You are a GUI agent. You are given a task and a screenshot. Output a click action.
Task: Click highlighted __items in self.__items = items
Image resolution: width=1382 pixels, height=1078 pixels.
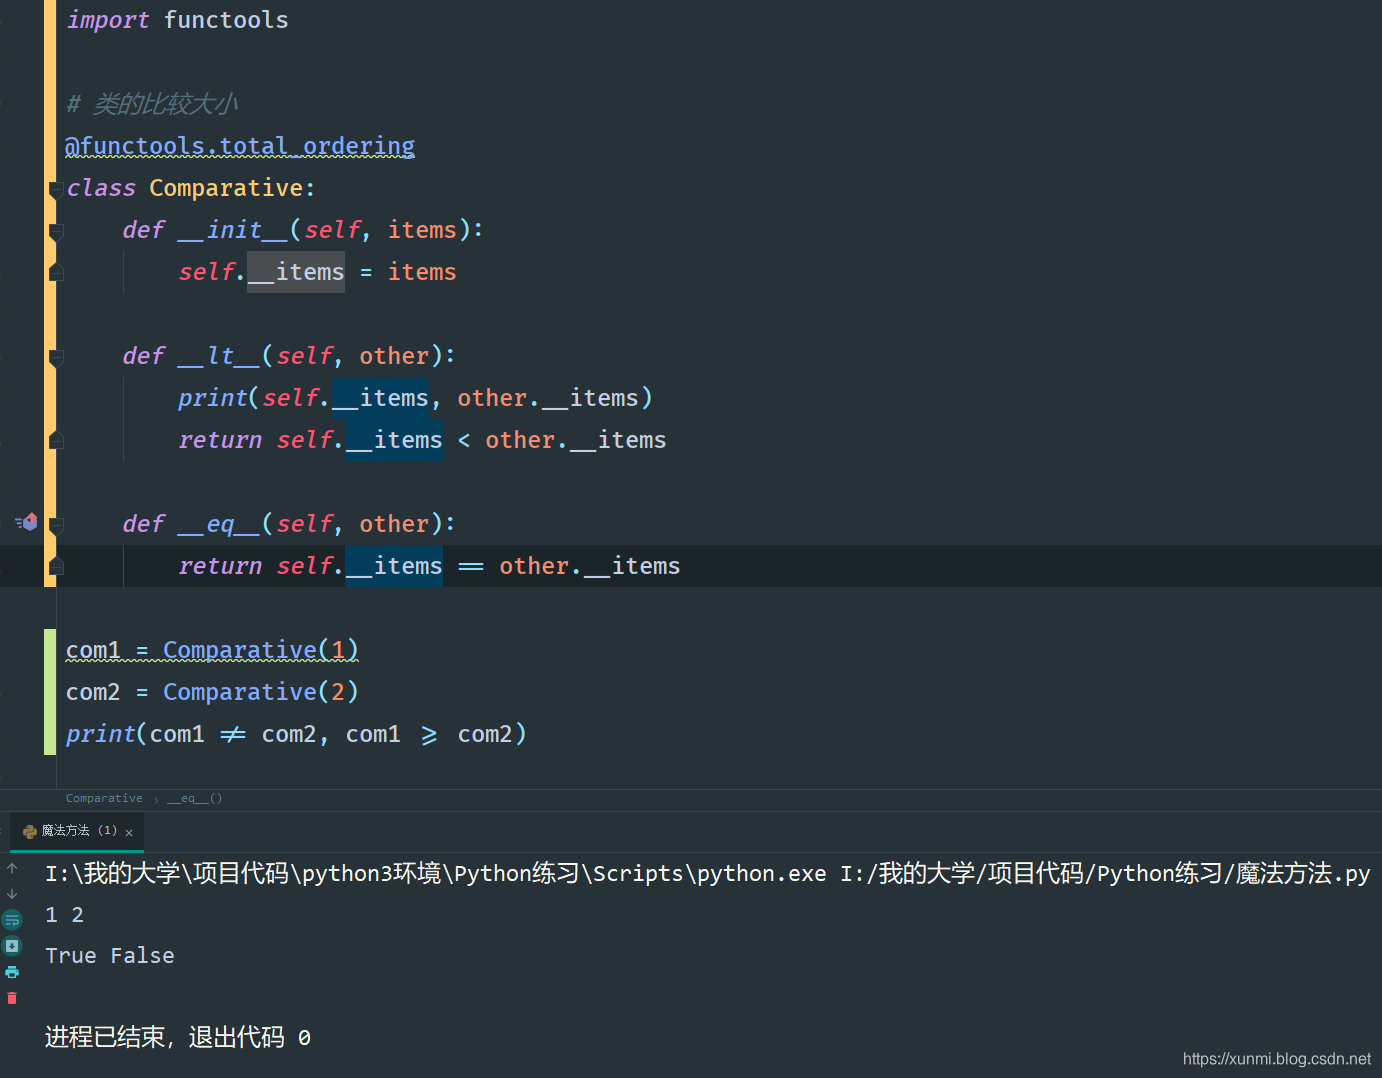coord(296,272)
